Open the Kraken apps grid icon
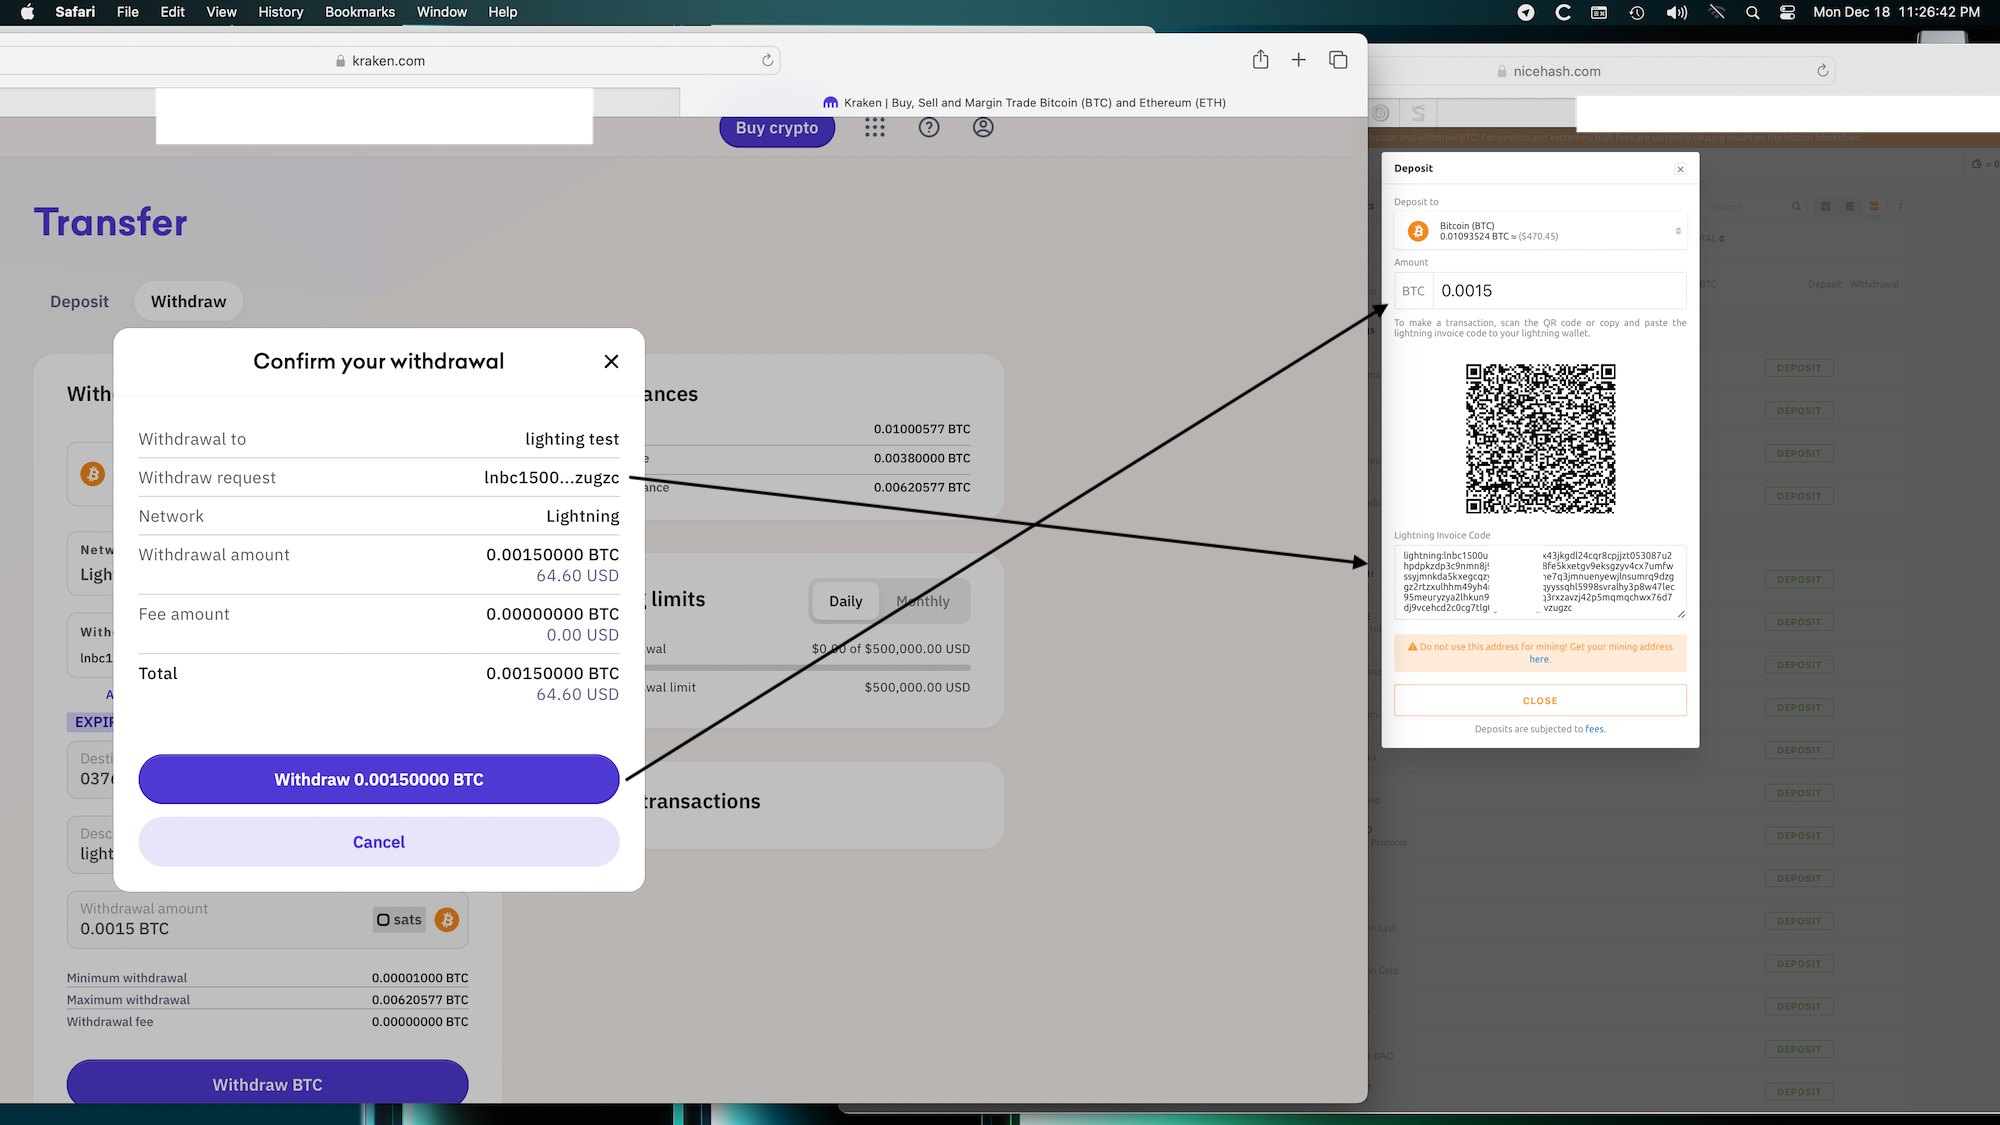The width and height of the screenshot is (2000, 1125). pyautogui.click(x=875, y=127)
